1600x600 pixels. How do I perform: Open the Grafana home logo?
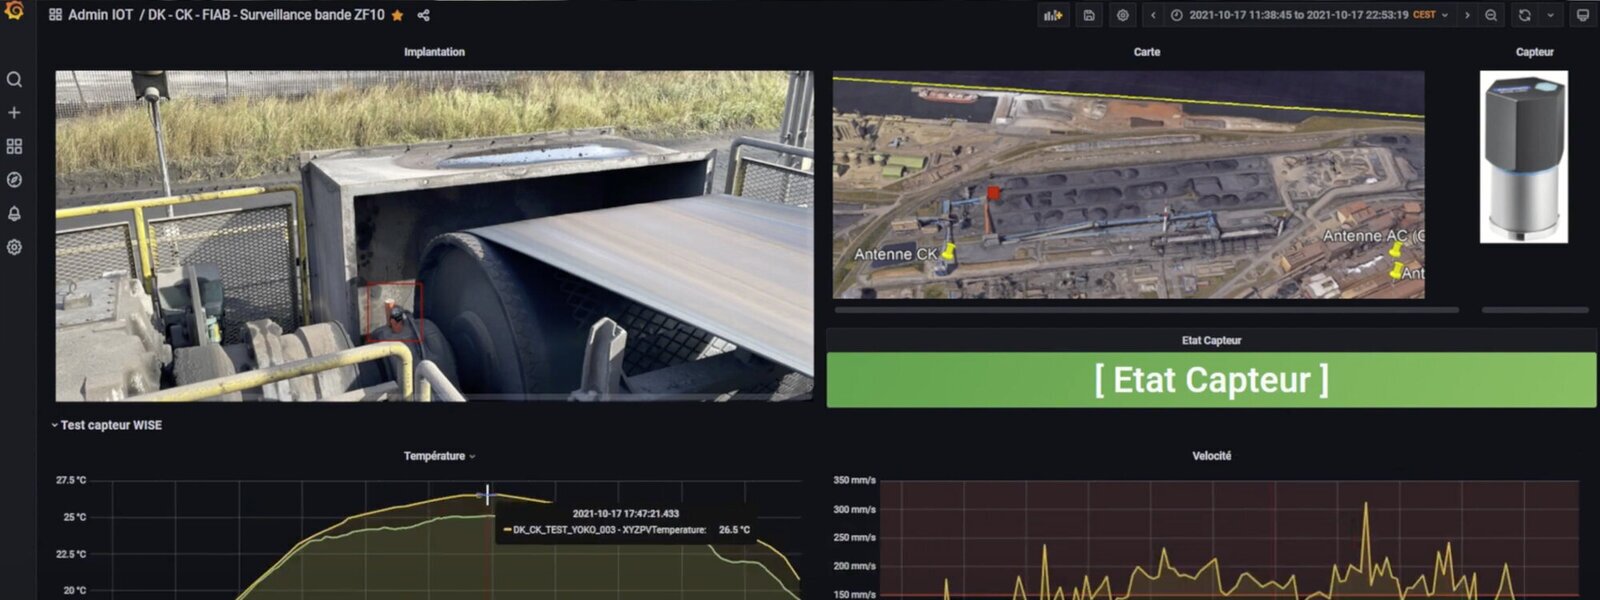(x=14, y=10)
